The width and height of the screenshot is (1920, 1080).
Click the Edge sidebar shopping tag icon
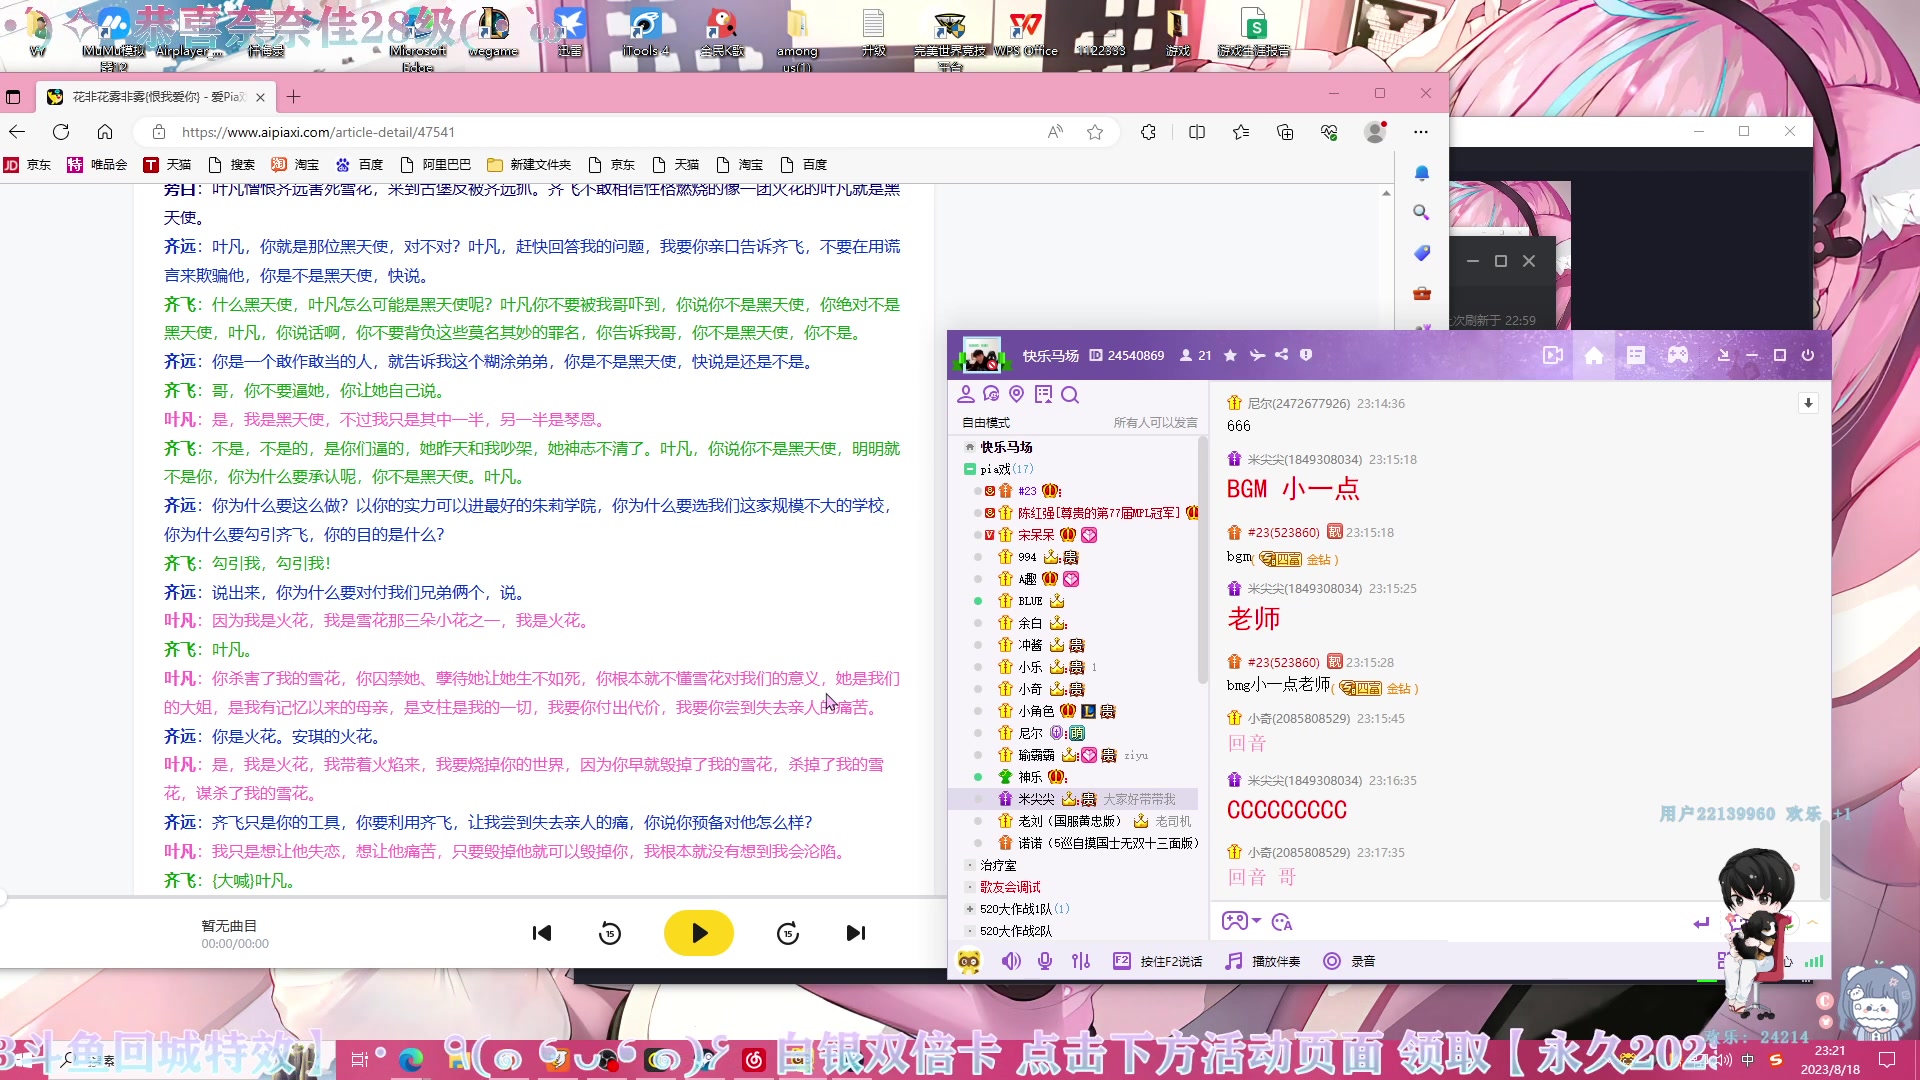click(1421, 253)
